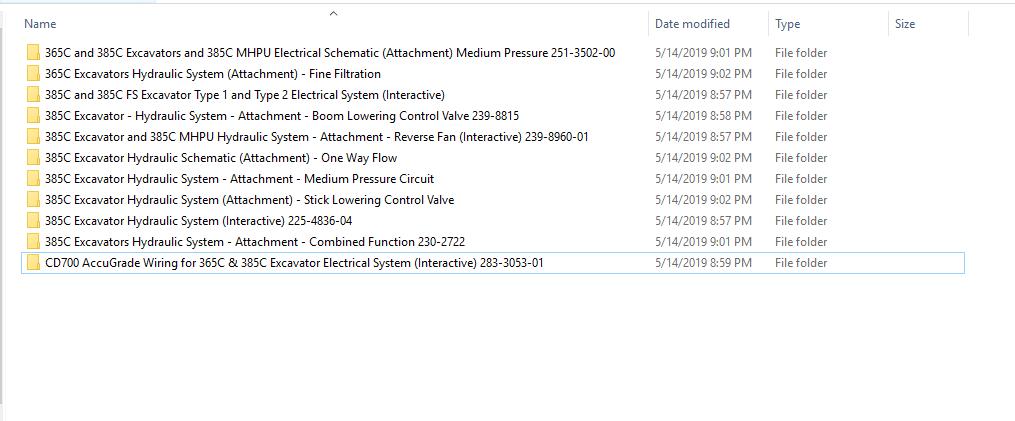This screenshot has height=421, width=1015.
Task: Click folder icon for Medium Pressure Circuit
Action: 33,179
